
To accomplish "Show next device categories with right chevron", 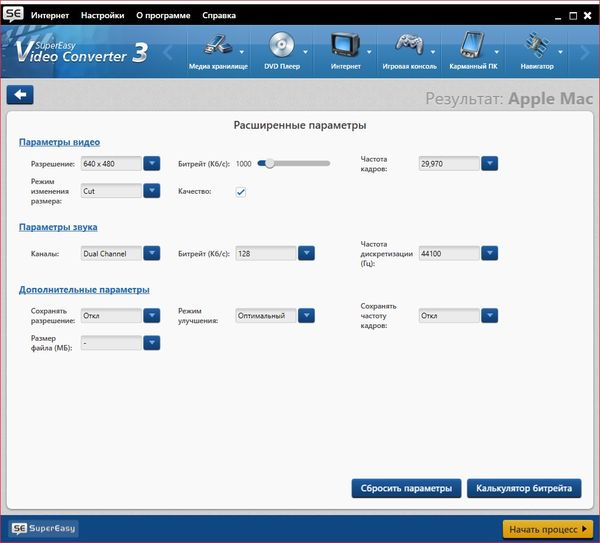I will [584, 52].
